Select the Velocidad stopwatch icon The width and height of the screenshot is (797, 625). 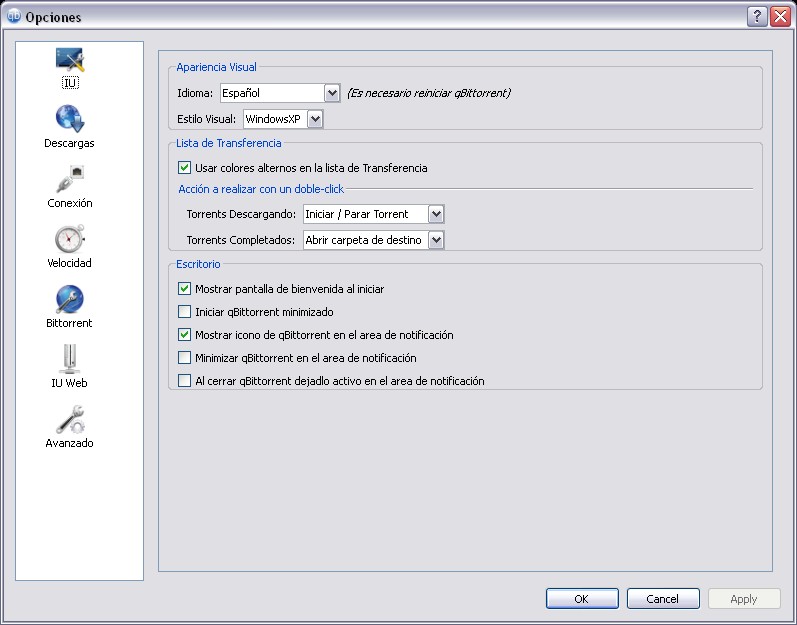pyautogui.click(x=70, y=238)
